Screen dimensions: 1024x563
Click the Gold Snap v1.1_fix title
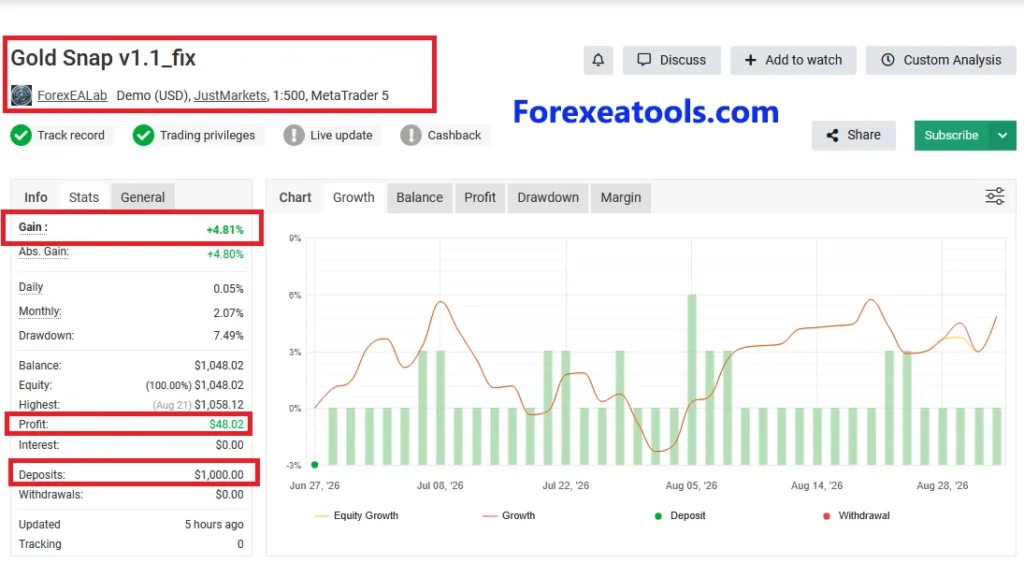pyautogui.click(x=103, y=58)
